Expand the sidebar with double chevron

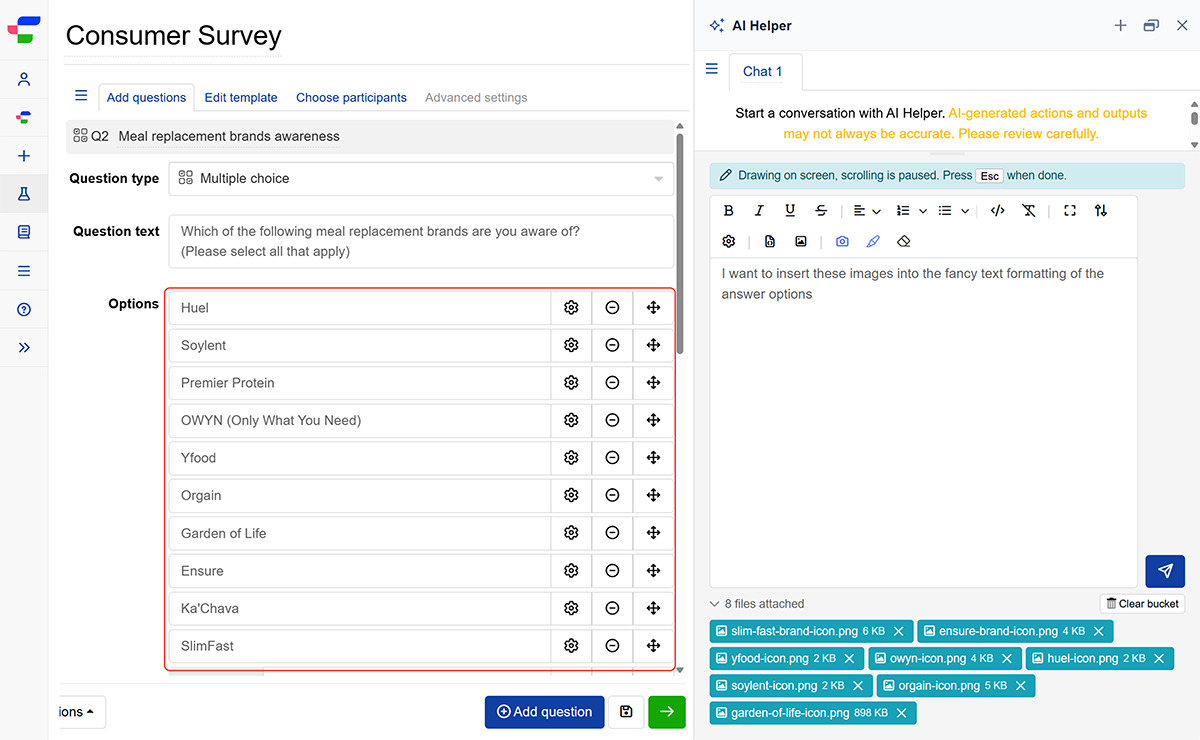[24, 348]
